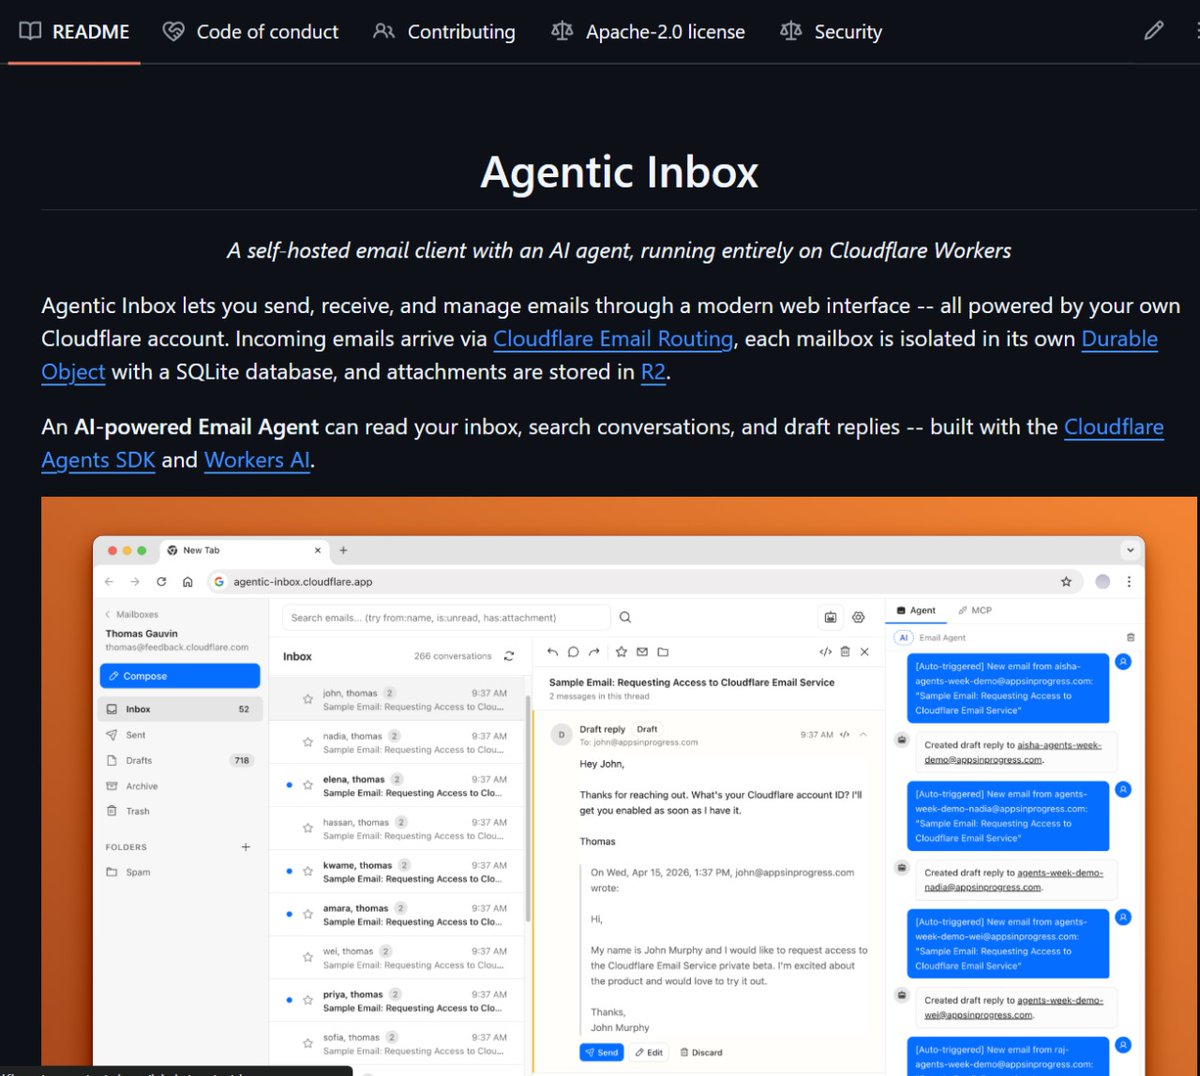Star the sofia, thomas email

pyautogui.click(x=308, y=1043)
